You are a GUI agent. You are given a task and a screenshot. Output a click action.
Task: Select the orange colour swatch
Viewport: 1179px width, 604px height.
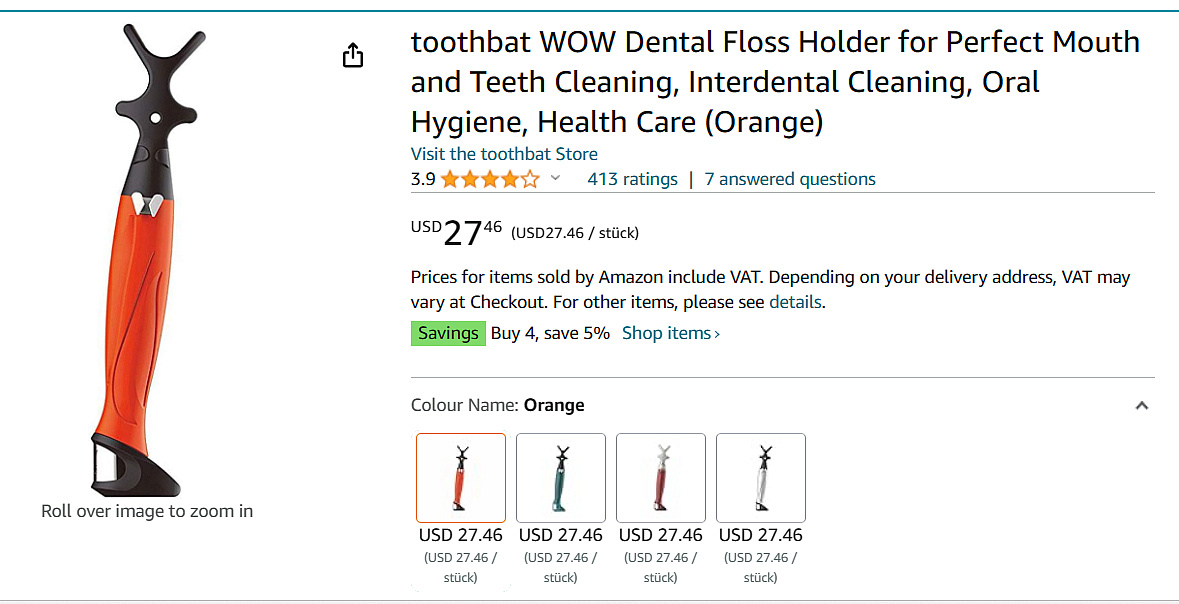click(461, 478)
